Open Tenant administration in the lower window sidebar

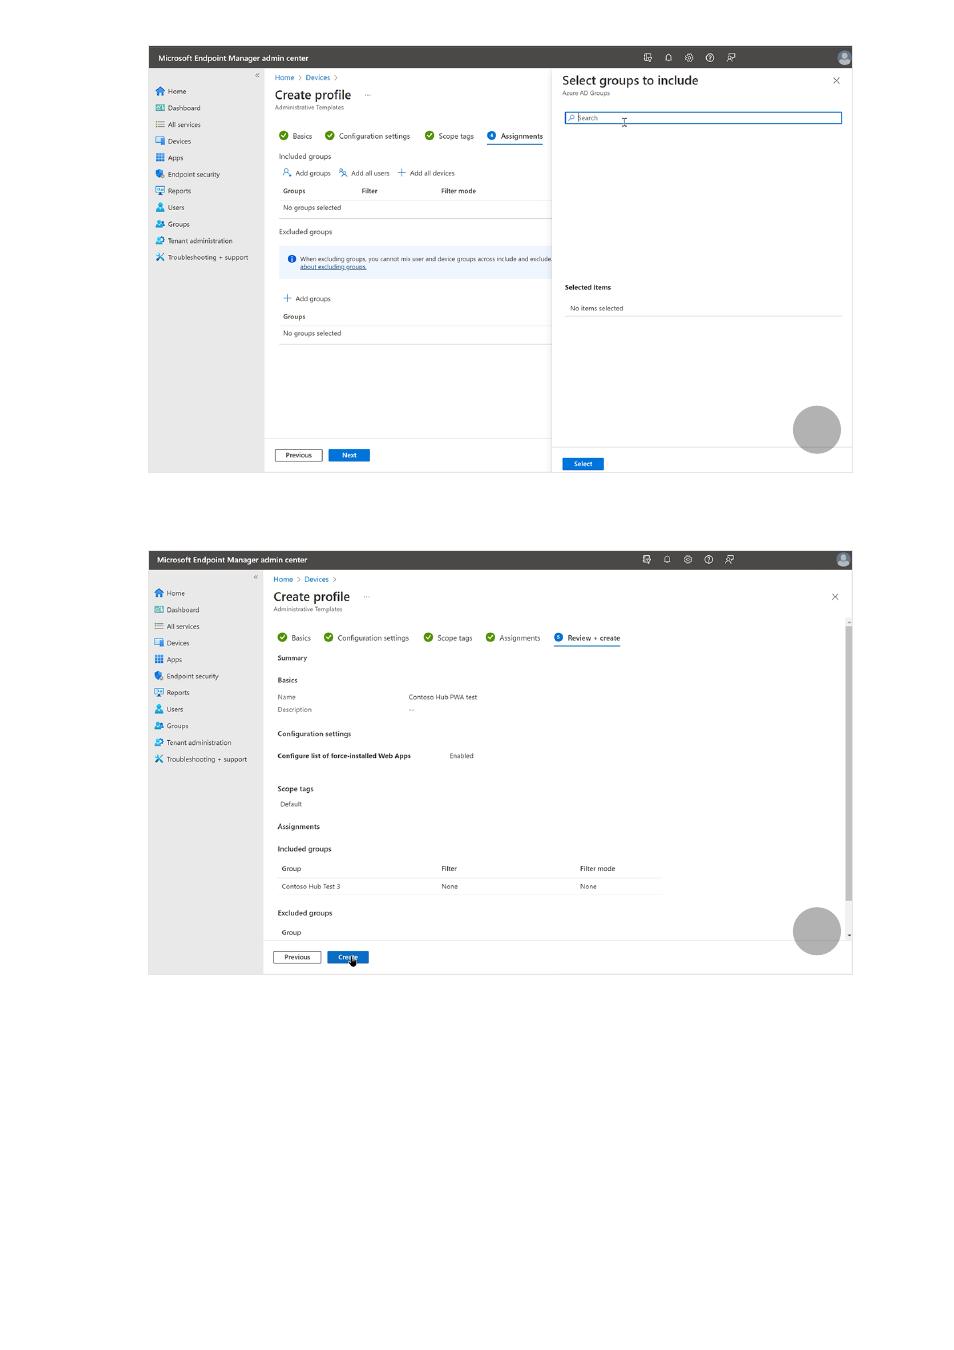coord(198,743)
